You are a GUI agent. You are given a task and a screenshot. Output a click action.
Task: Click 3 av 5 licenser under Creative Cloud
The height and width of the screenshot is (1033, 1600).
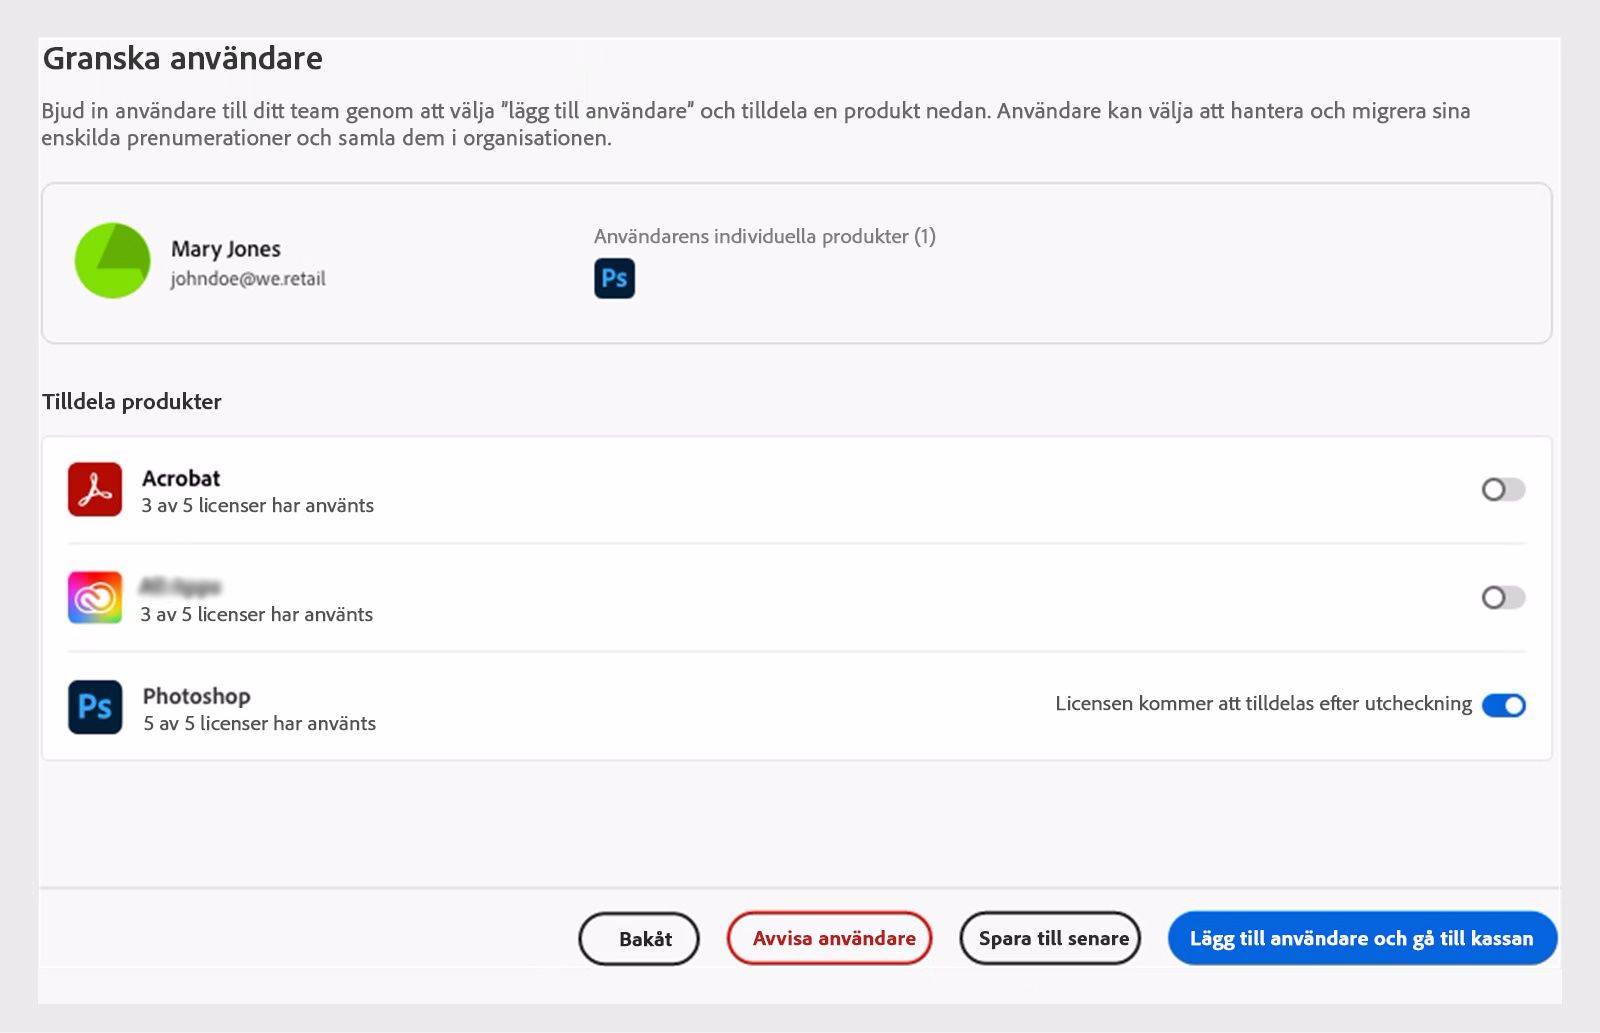click(x=257, y=615)
